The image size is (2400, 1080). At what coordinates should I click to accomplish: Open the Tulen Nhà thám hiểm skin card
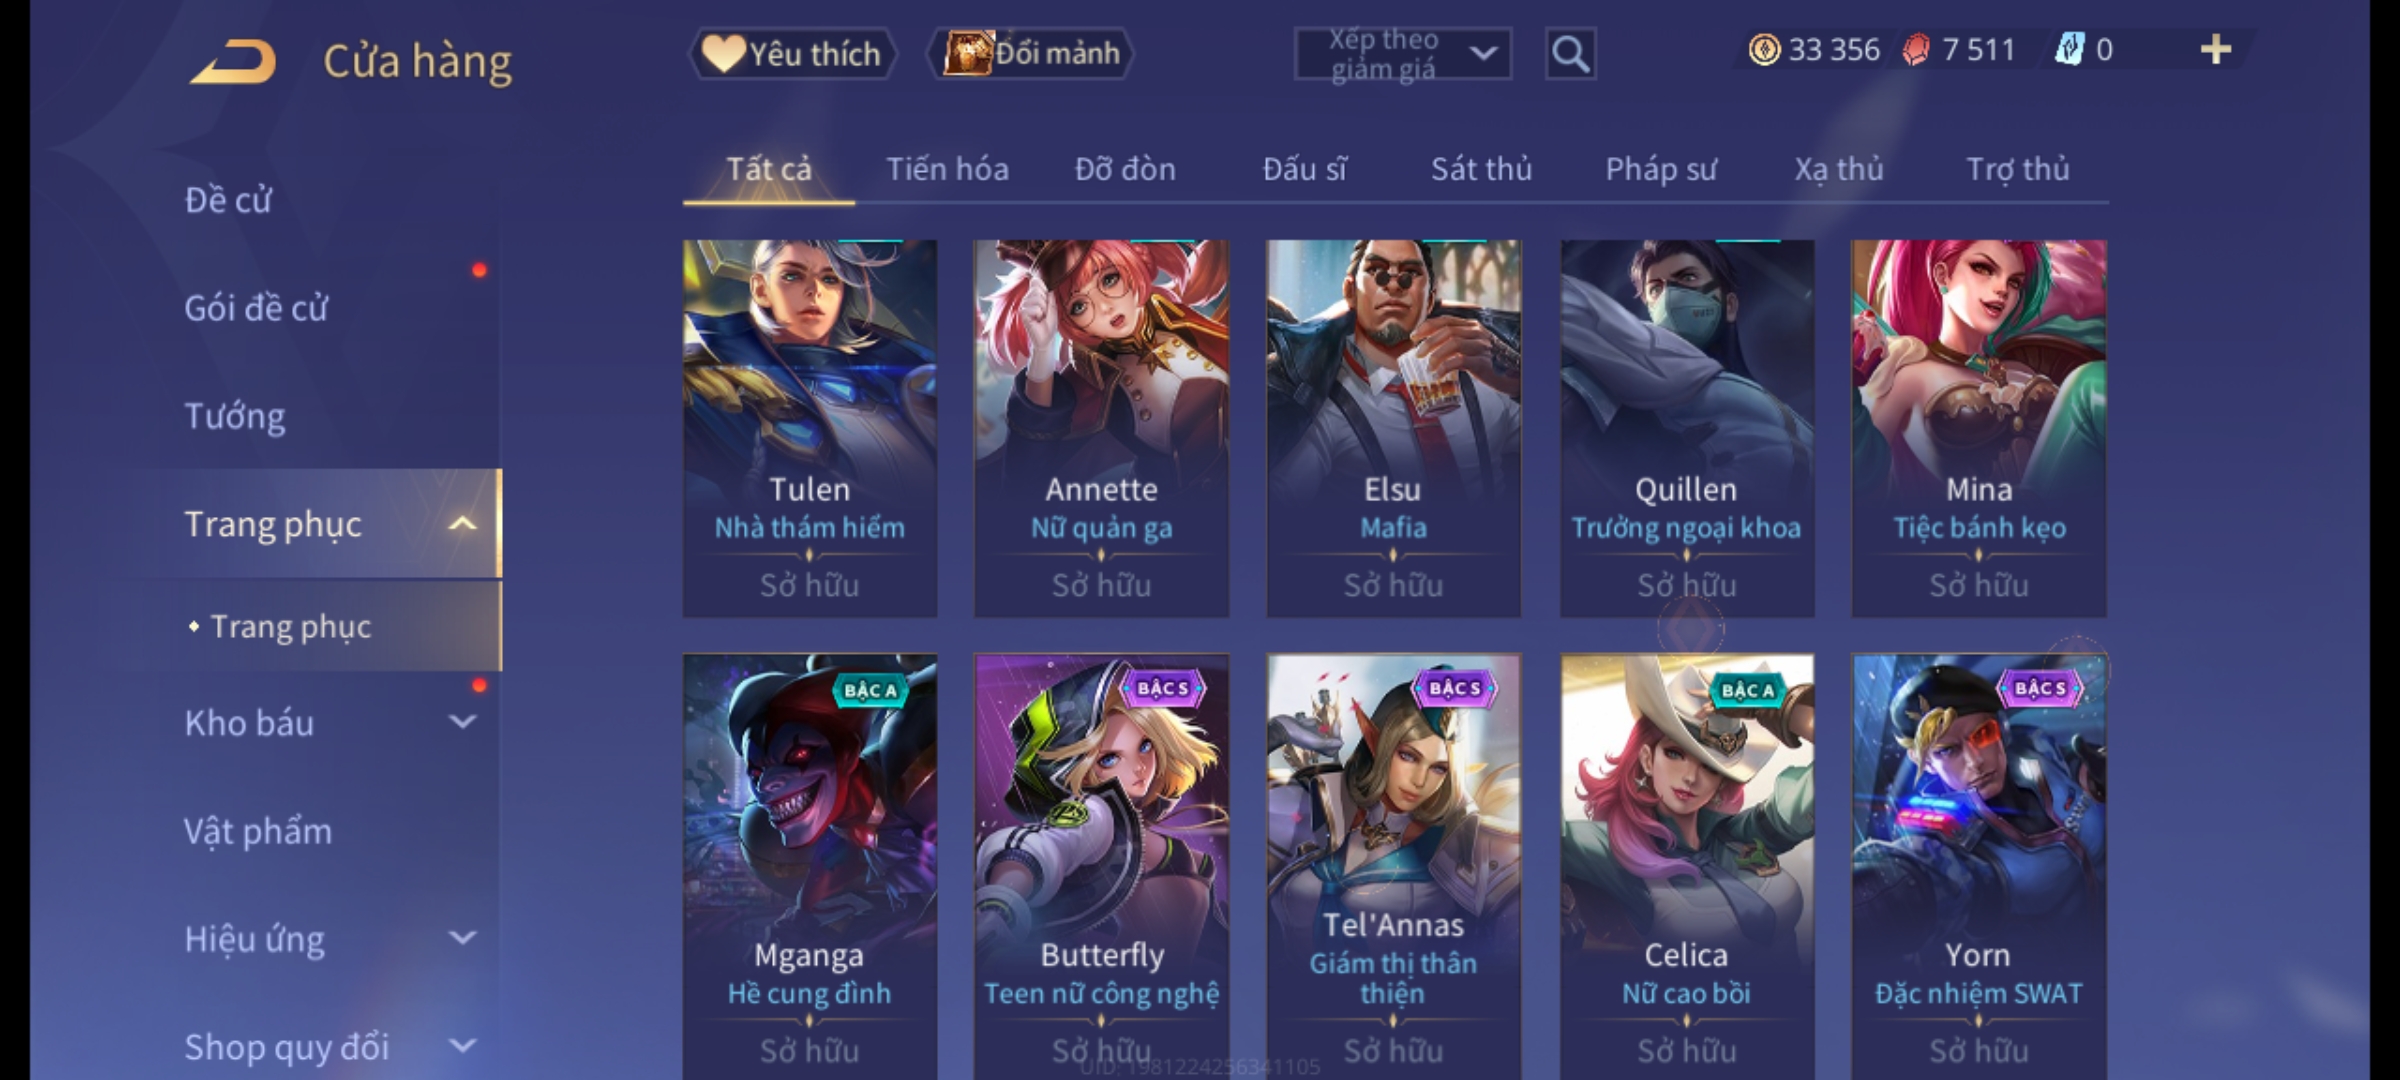click(810, 428)
